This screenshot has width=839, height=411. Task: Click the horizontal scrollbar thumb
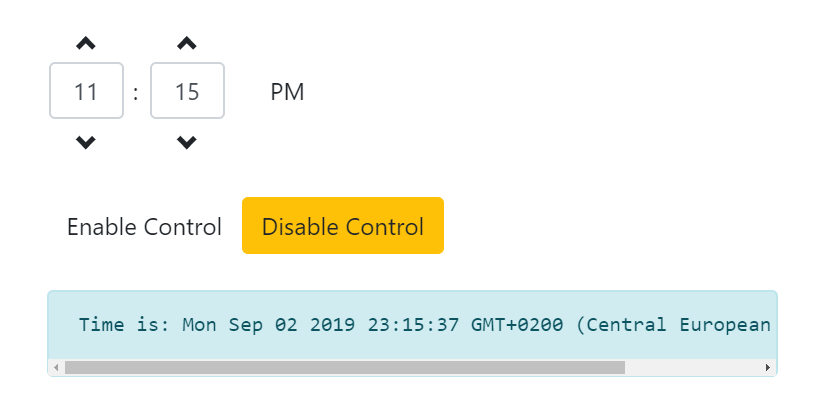click(x=345, y=368)
